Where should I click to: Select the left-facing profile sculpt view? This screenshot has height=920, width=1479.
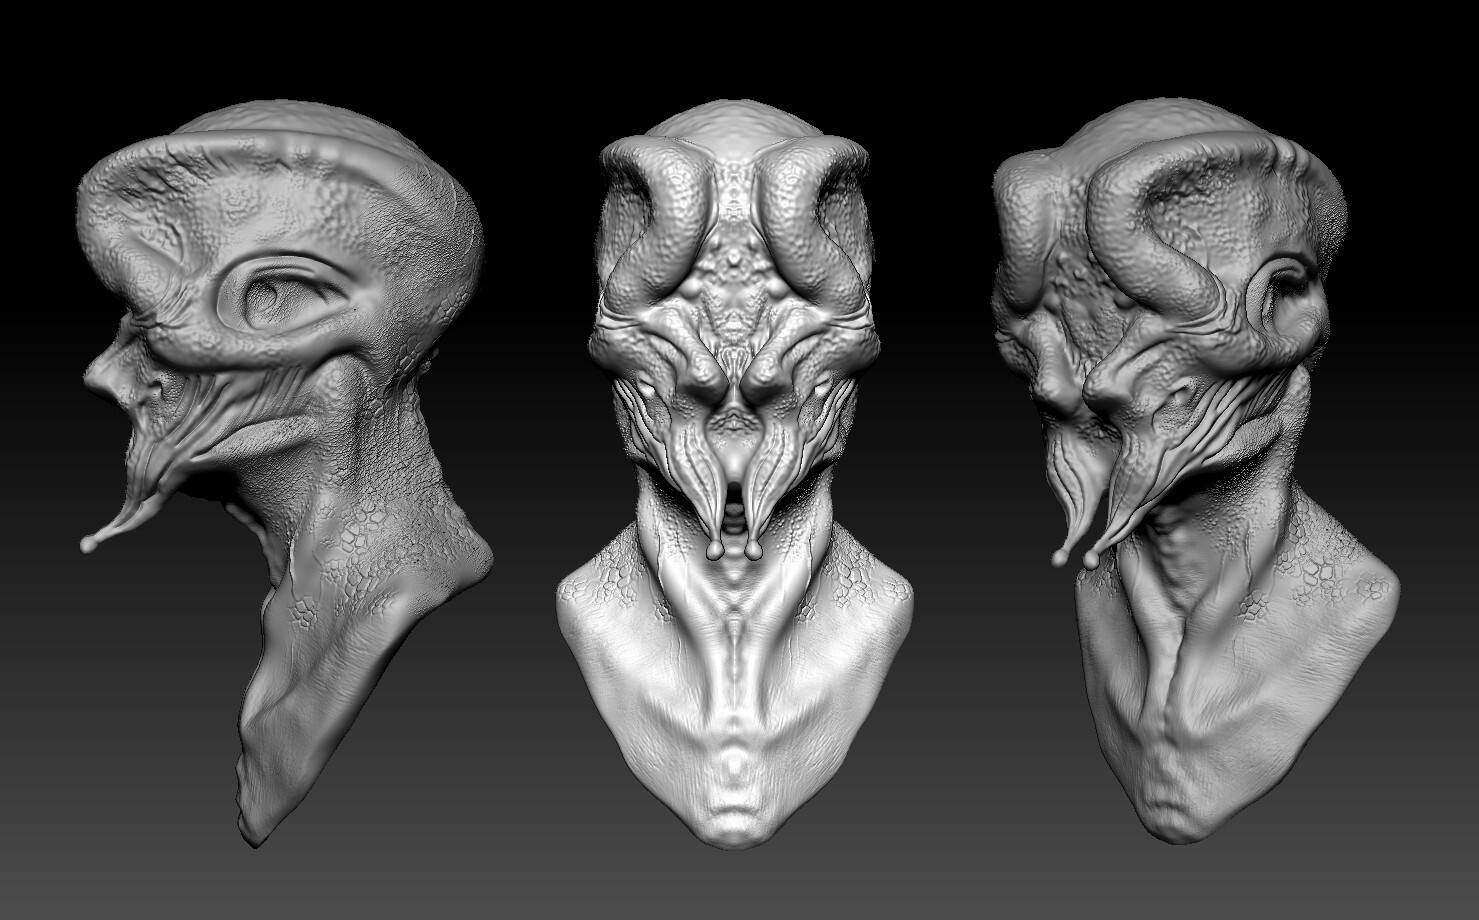[280, 400]
